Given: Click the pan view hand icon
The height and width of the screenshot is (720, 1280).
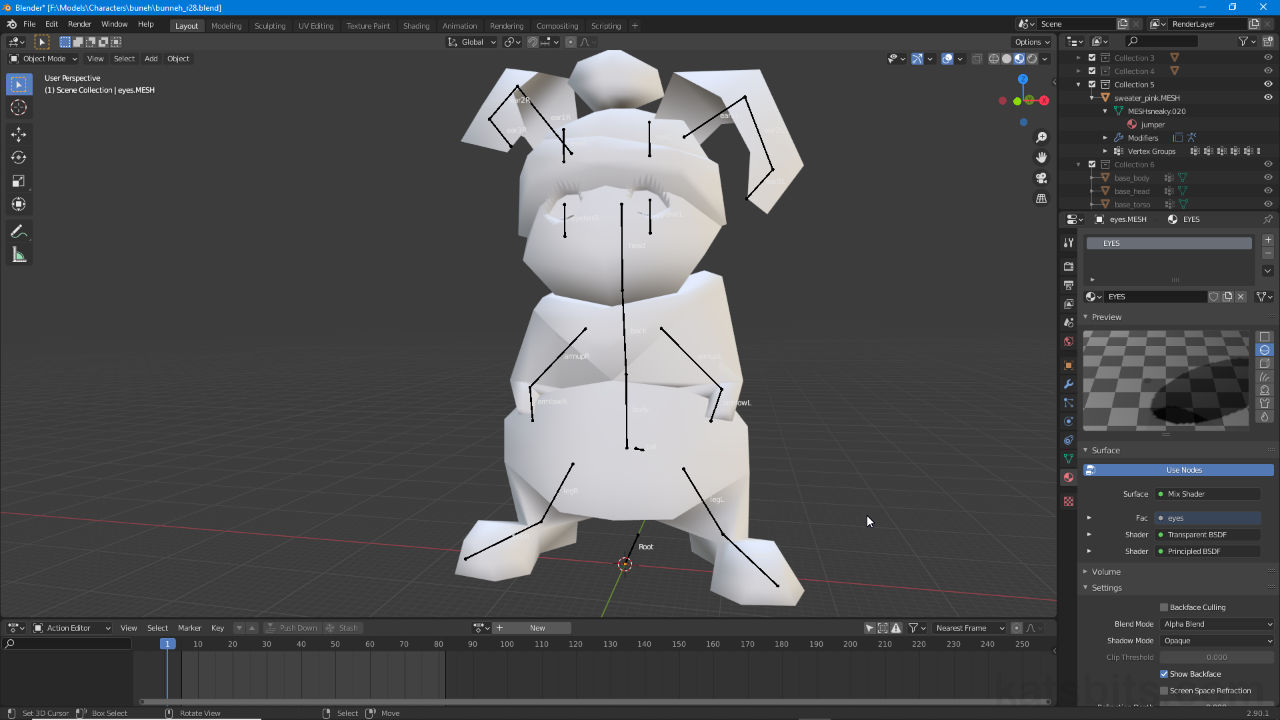Looking at the screenshot, I should (1042, 157).
